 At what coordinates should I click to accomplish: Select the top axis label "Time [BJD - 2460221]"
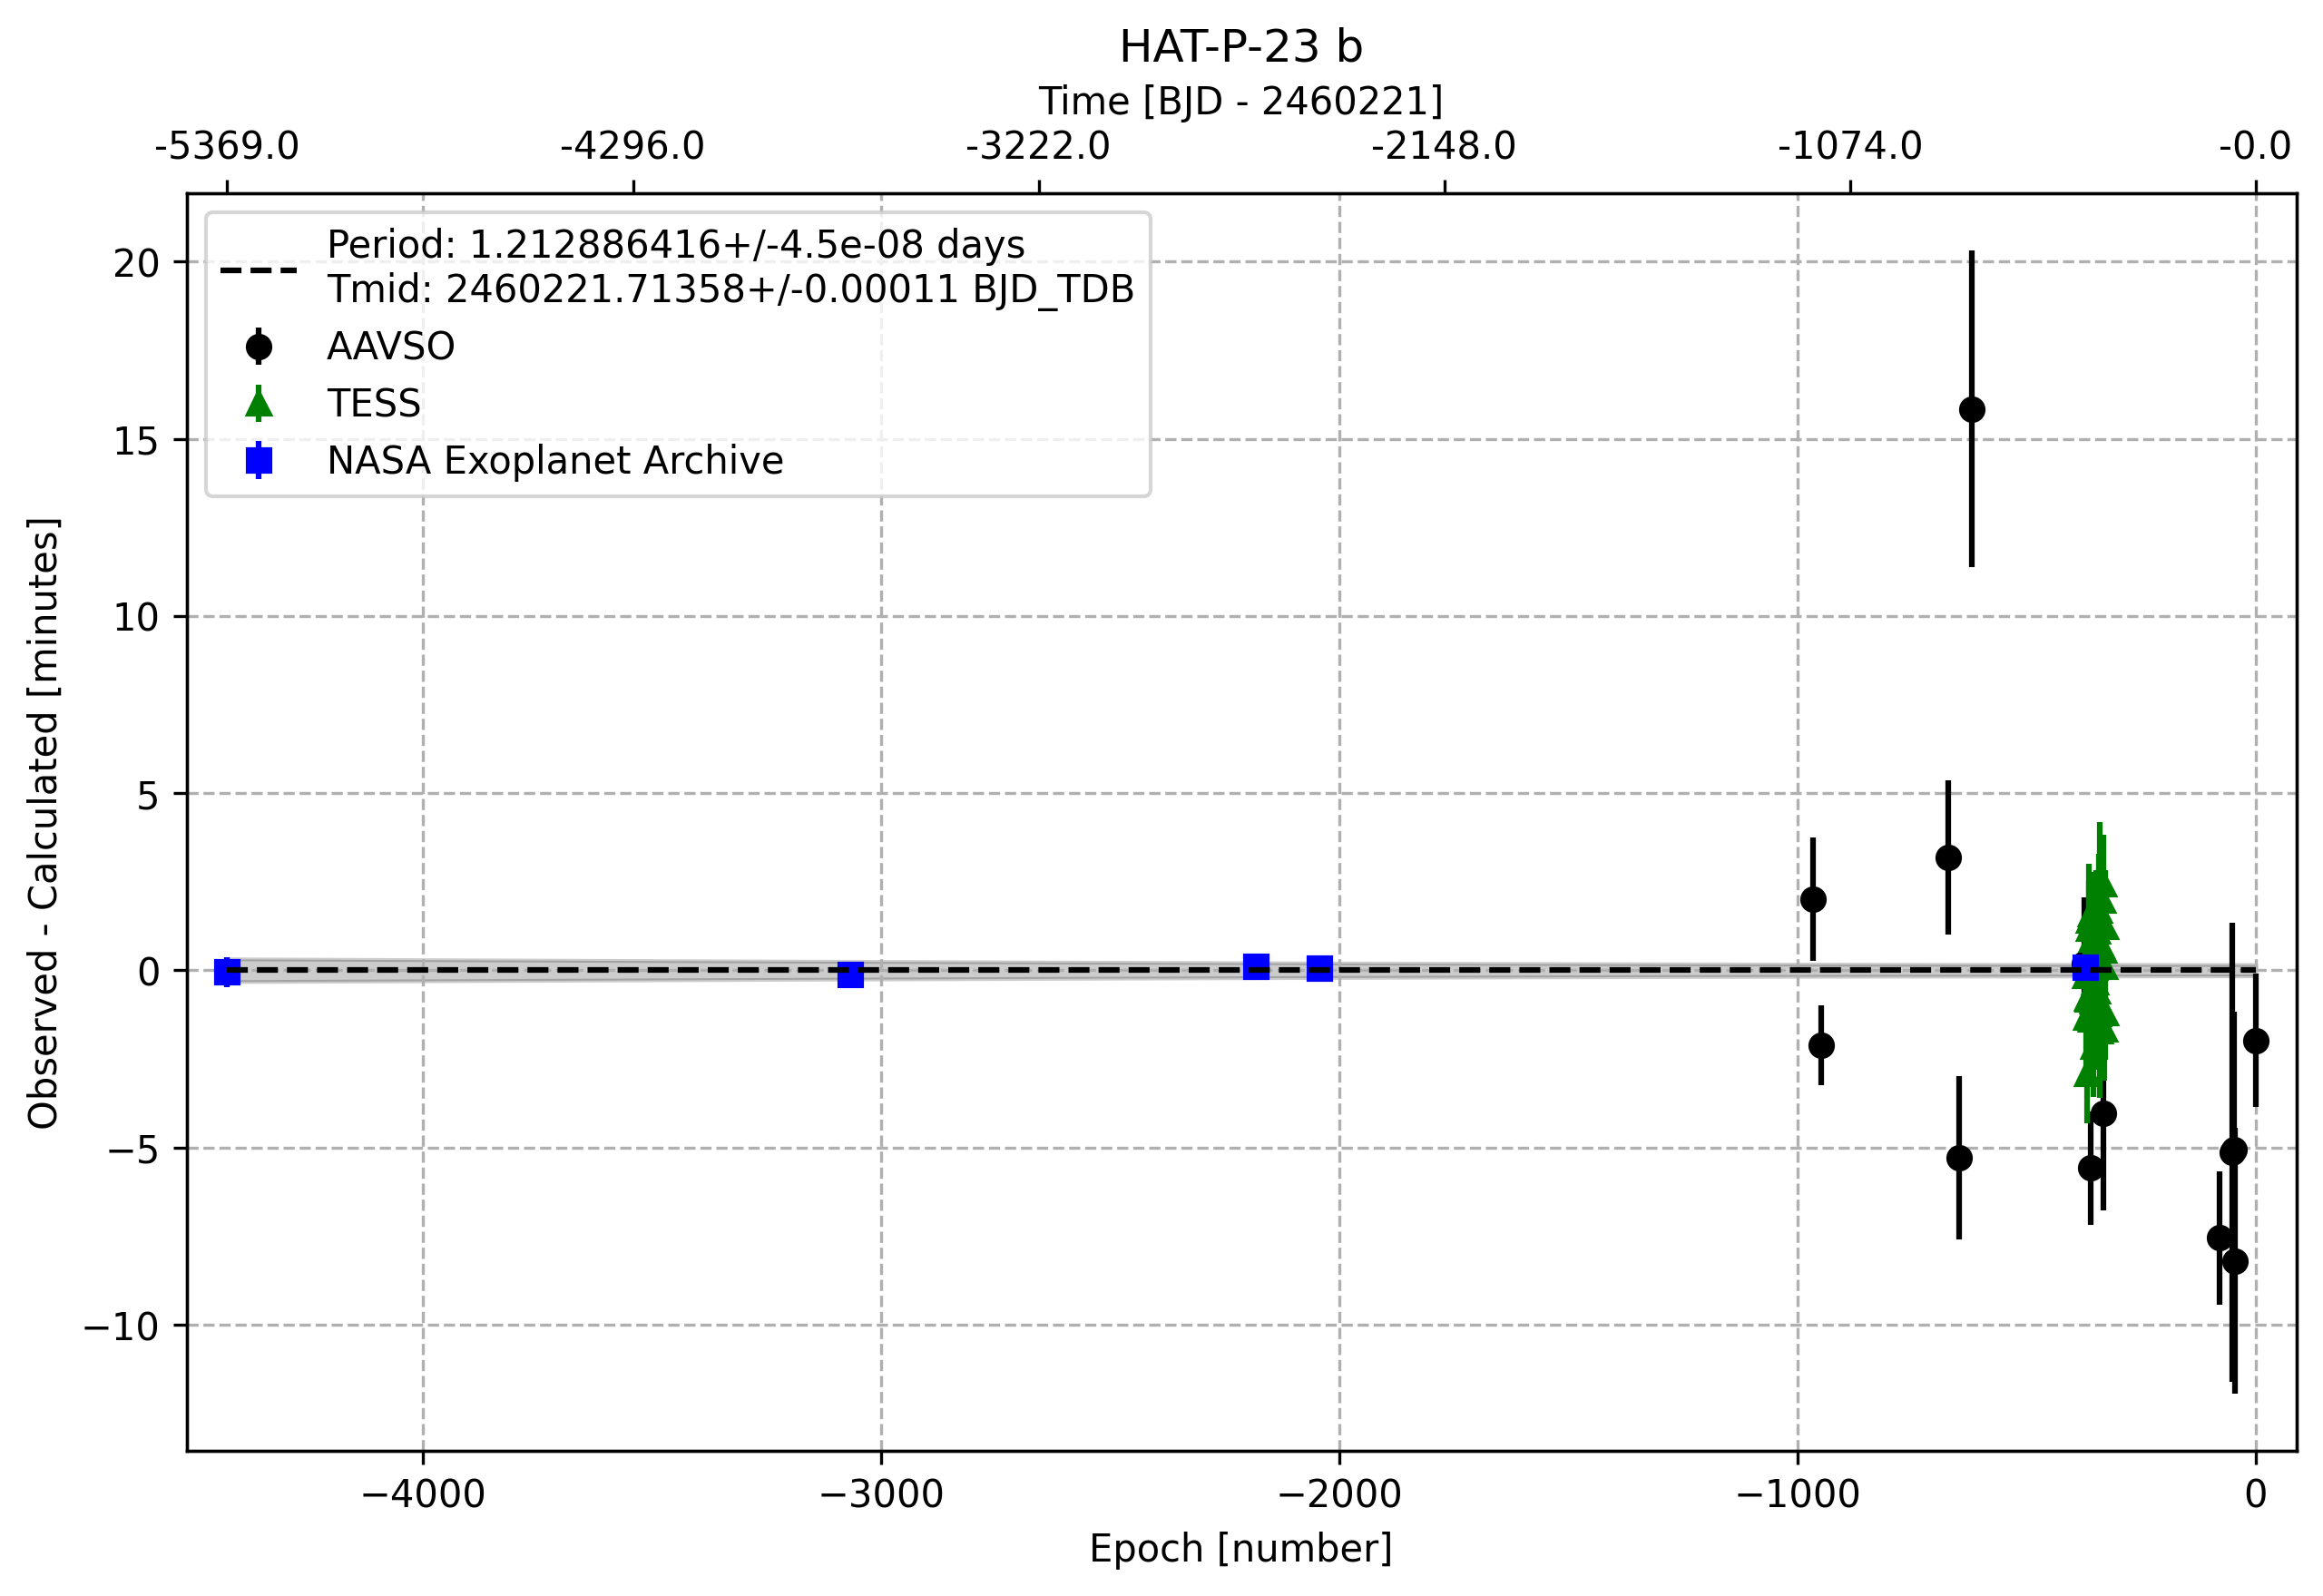click(x=1240, y=102)
